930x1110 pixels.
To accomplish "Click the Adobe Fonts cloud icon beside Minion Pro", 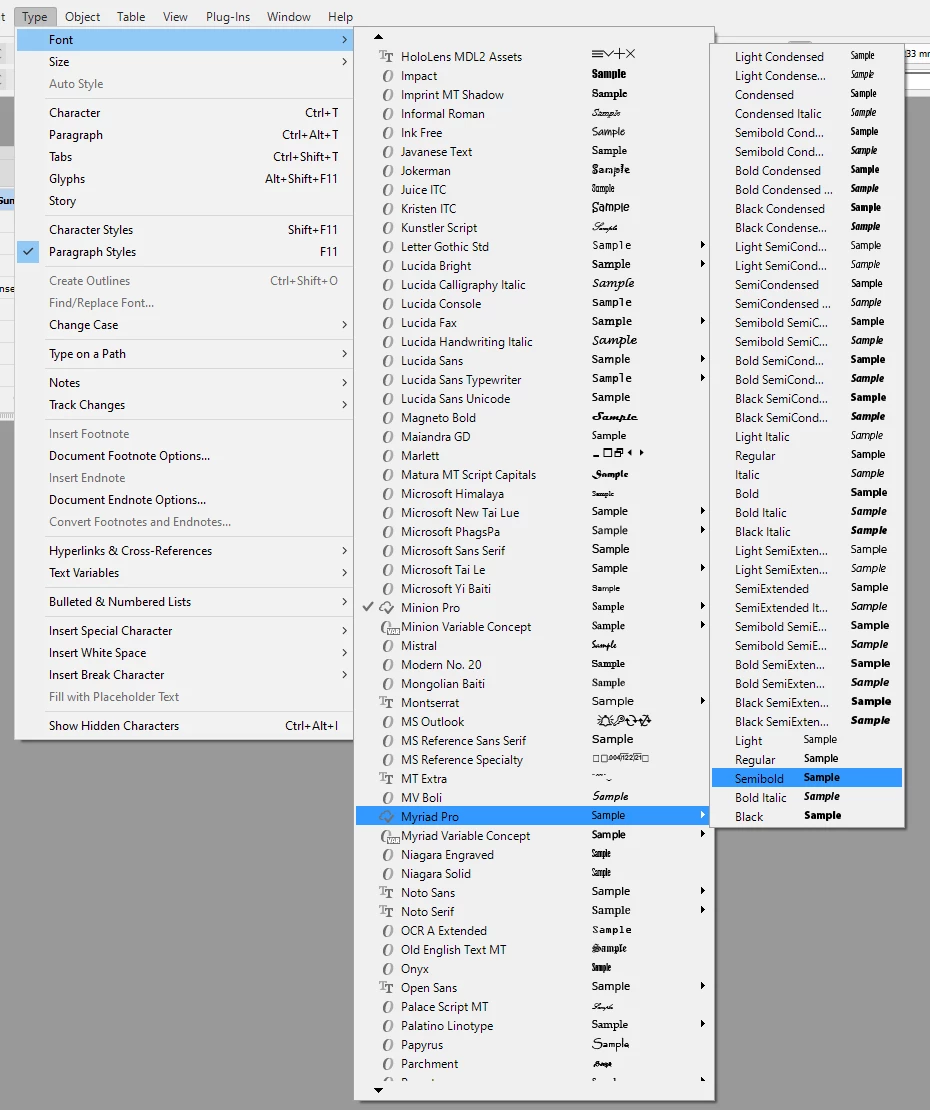I will [386, 607].
